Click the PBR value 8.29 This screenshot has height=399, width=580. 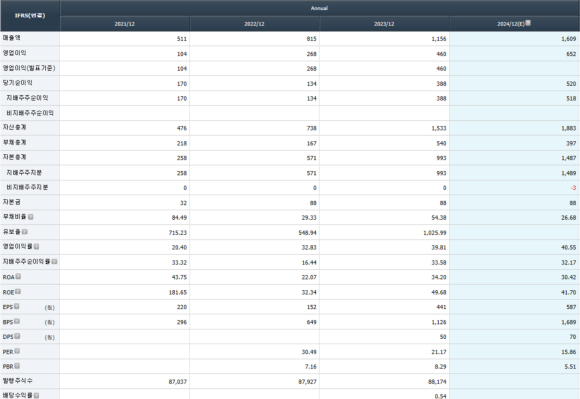coord(440,367)
